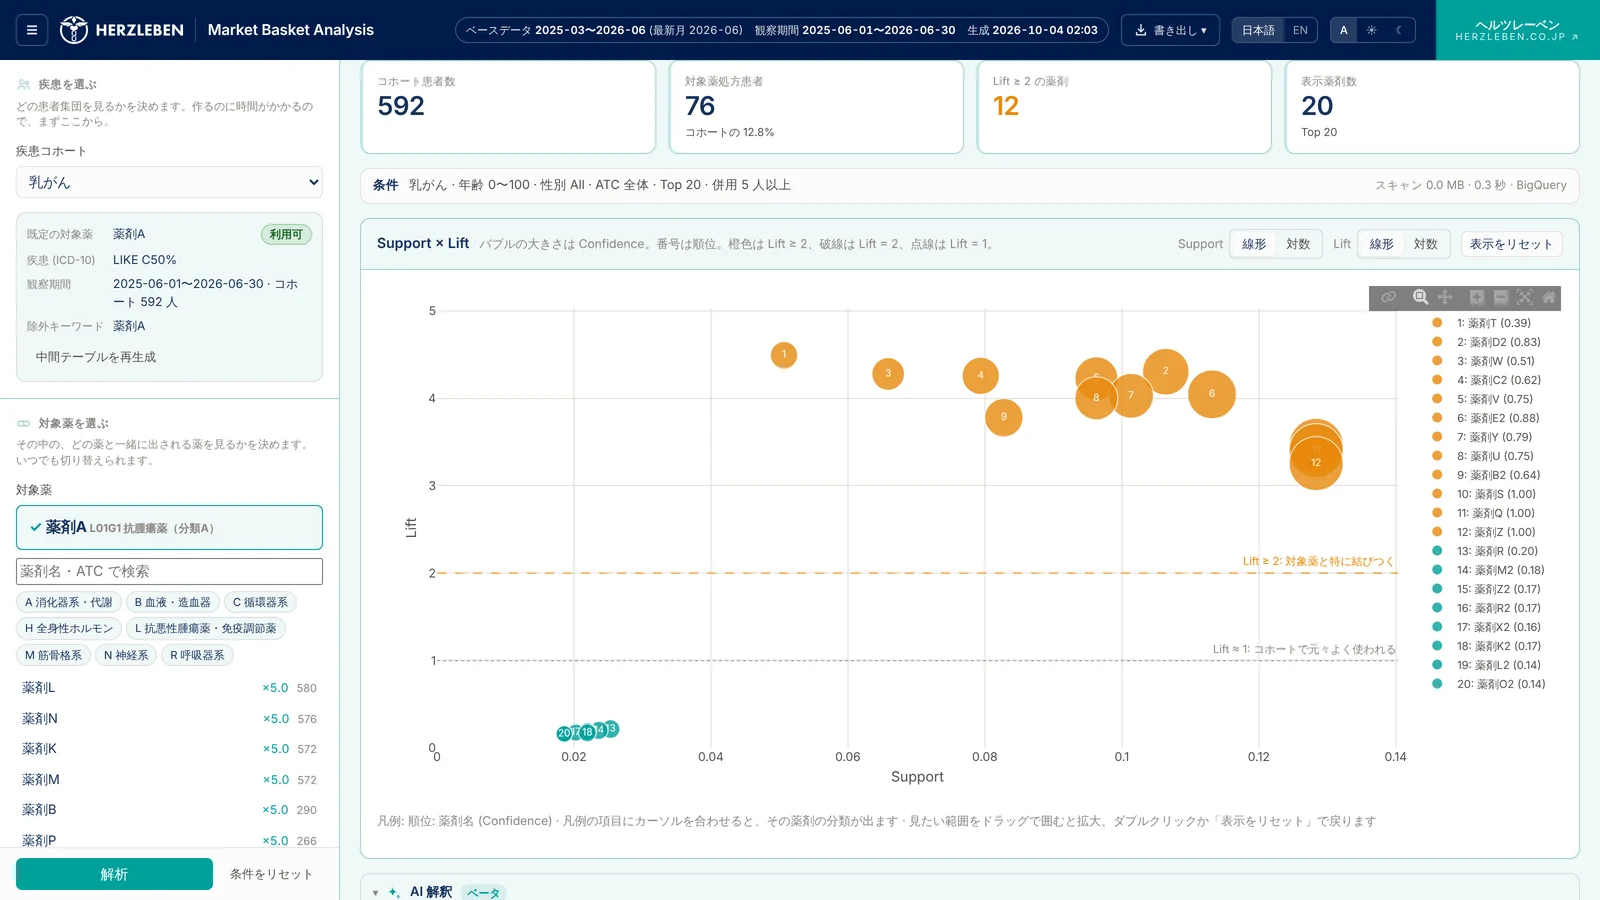Open the hamburger menu in the header
This screenshot has height=900, width=1600.
tap(32, 30)
